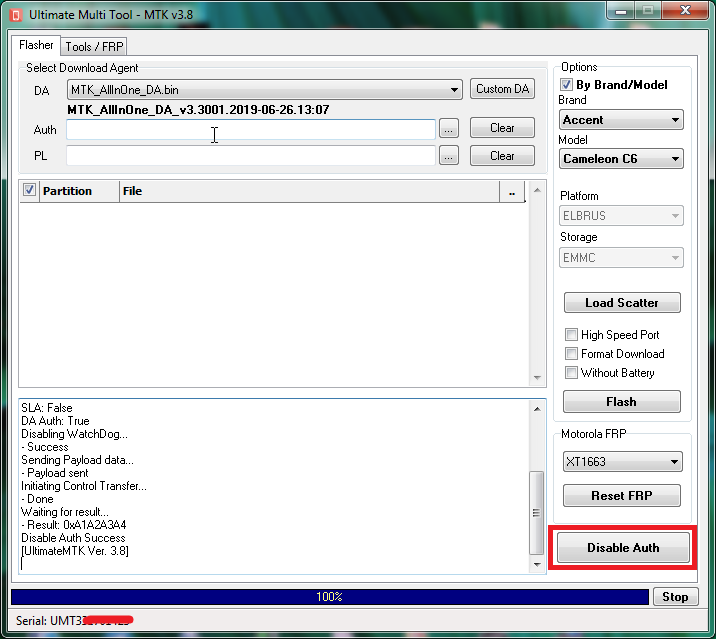Screen dimensions: 716x639
Task: Clear the PL field
Action: click(x=502, y=156)
